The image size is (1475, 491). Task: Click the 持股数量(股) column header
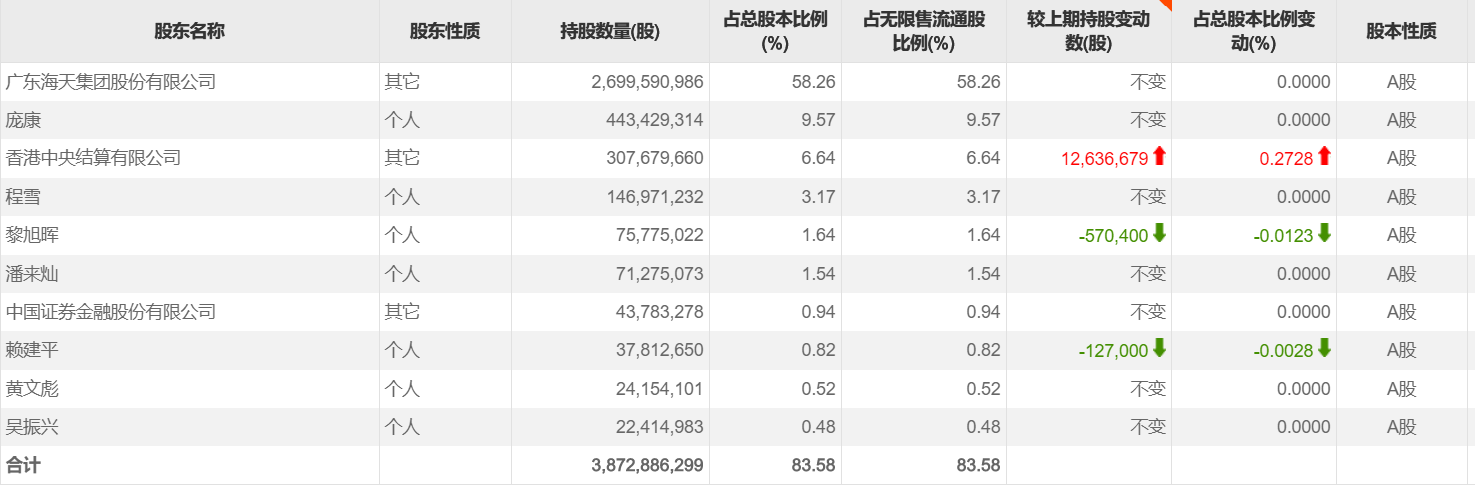(609, 31)
